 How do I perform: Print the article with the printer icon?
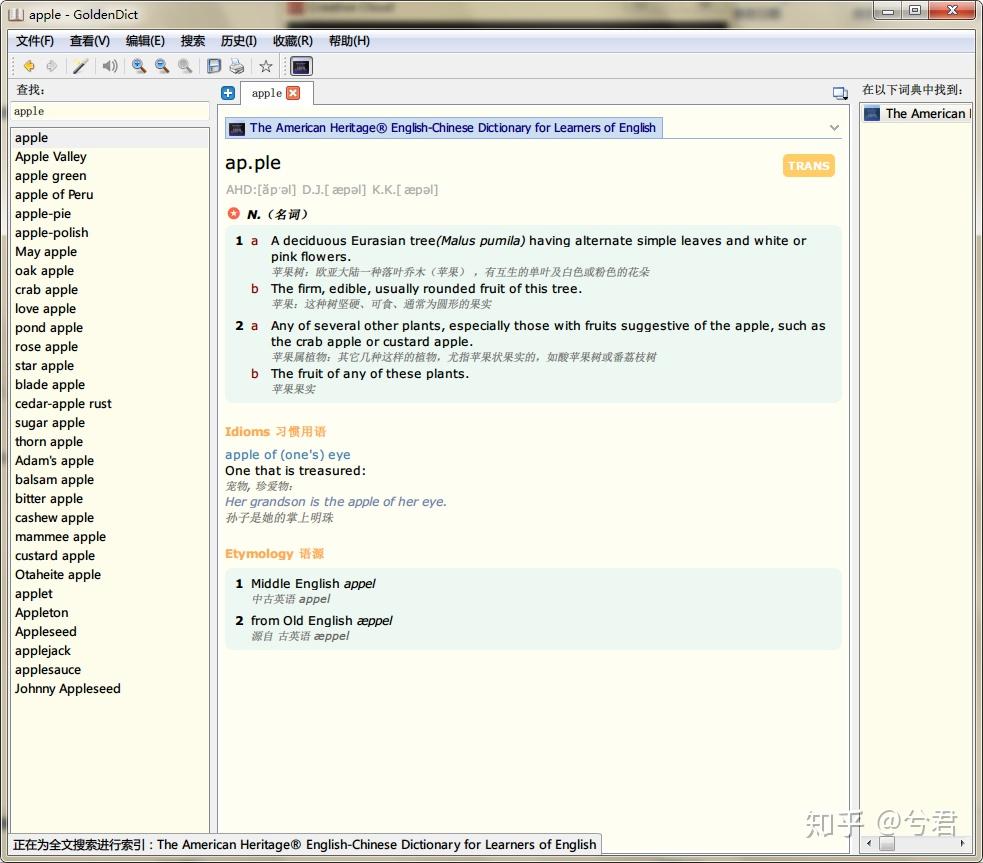point(237,66)
